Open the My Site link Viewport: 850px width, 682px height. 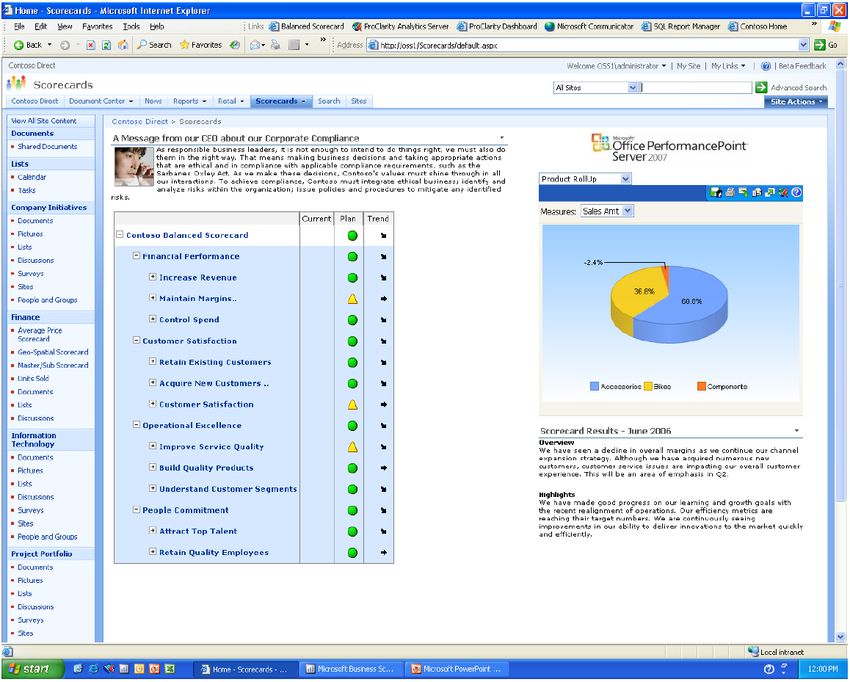pyautogui.click(x=688, y=66)
